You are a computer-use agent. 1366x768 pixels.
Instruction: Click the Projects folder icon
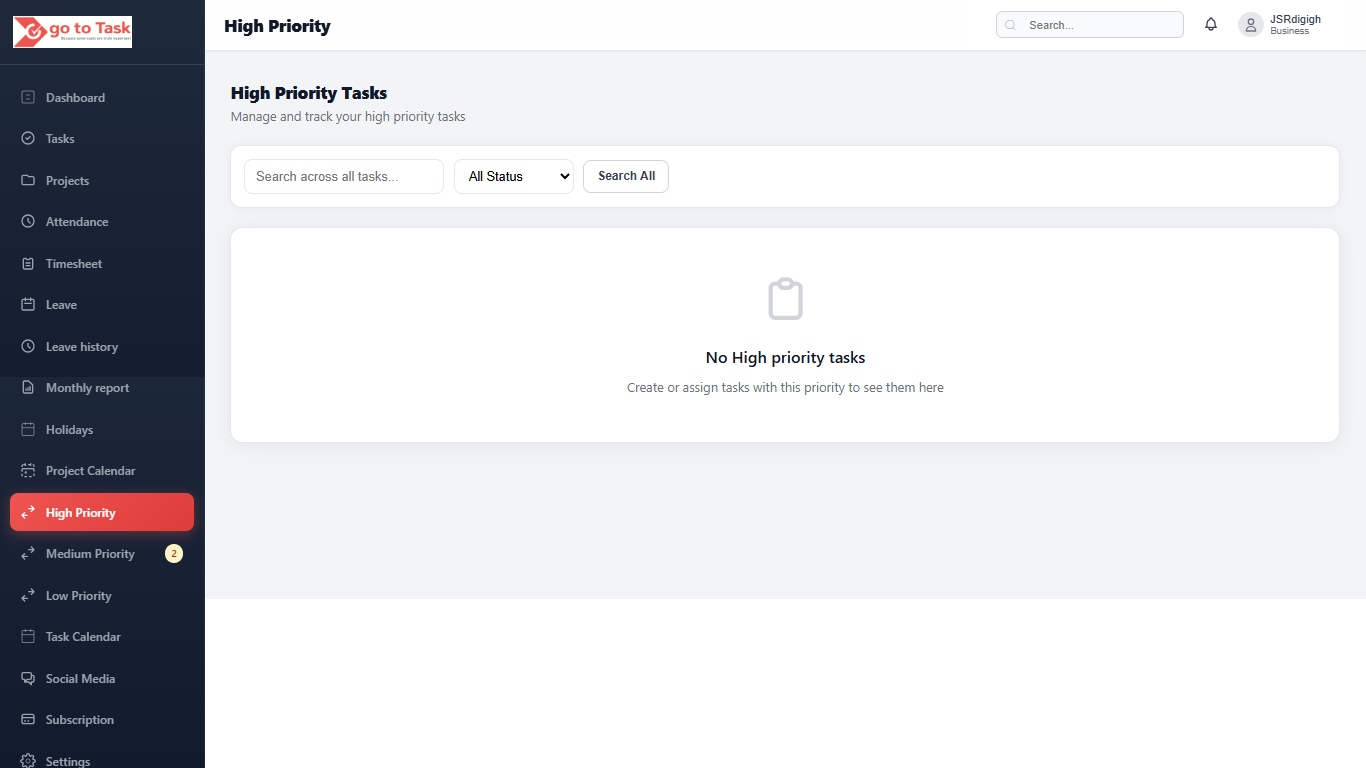click(x=28, y=180)
